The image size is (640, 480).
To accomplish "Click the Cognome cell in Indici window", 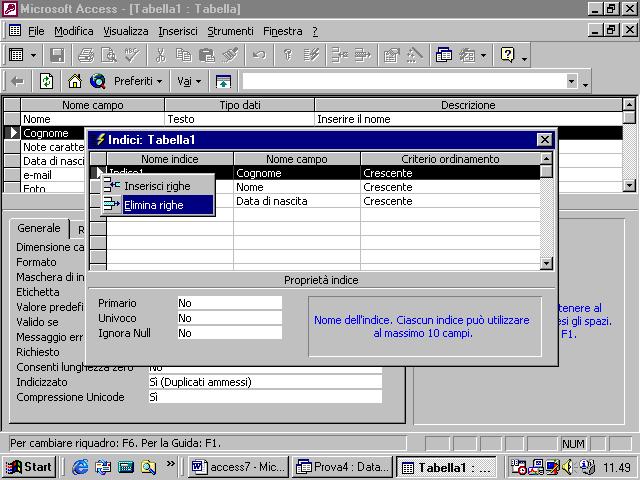I will click(x=297, y=173).
